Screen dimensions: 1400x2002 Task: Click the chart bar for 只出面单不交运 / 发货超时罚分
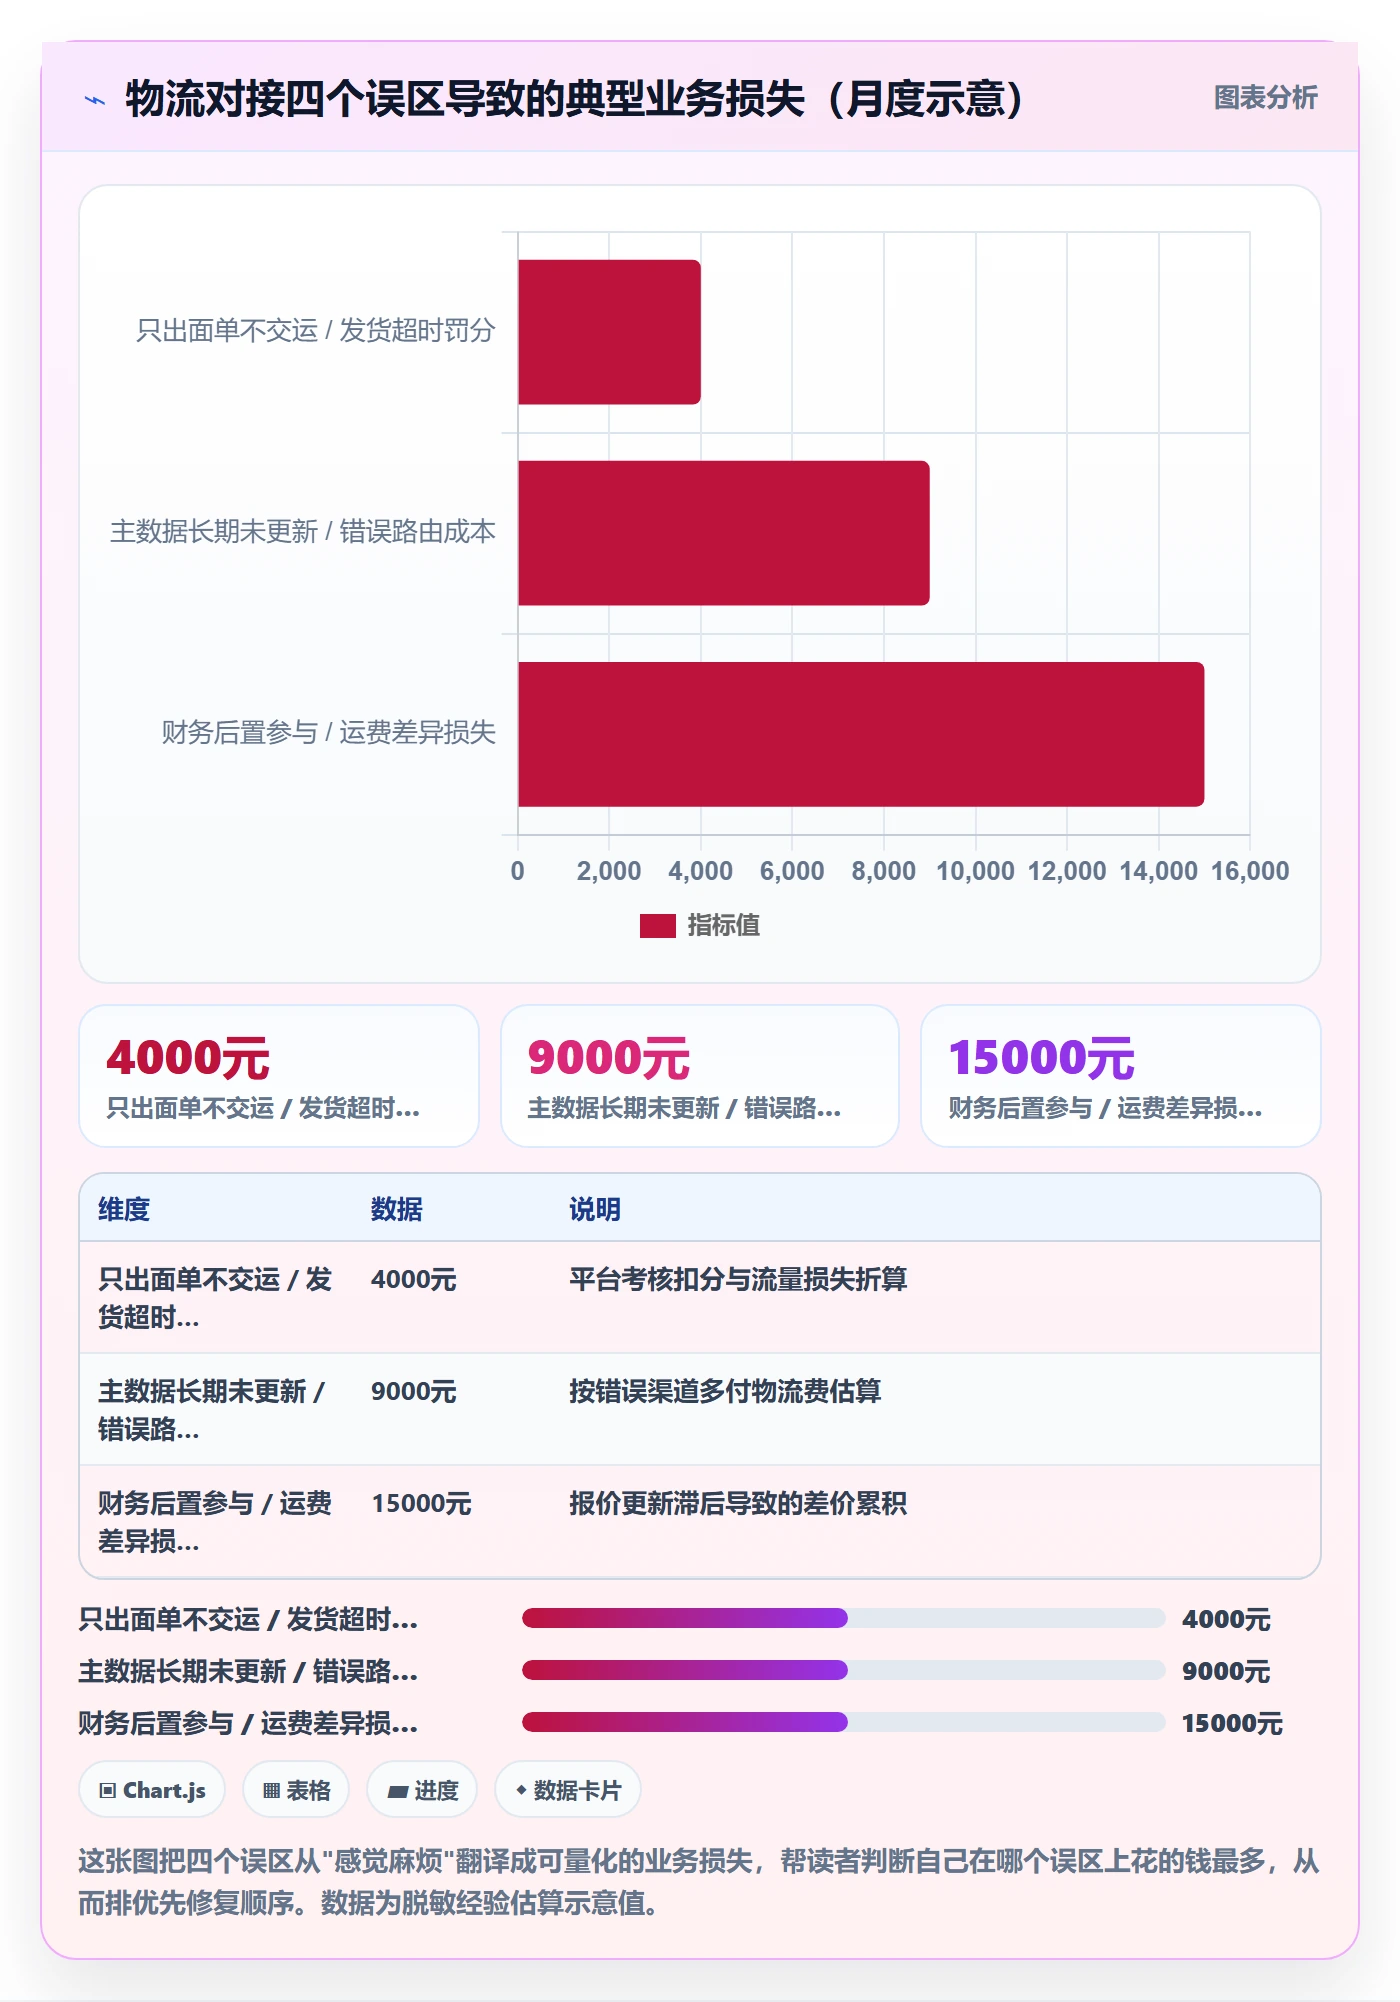click(x=609, y=332)
